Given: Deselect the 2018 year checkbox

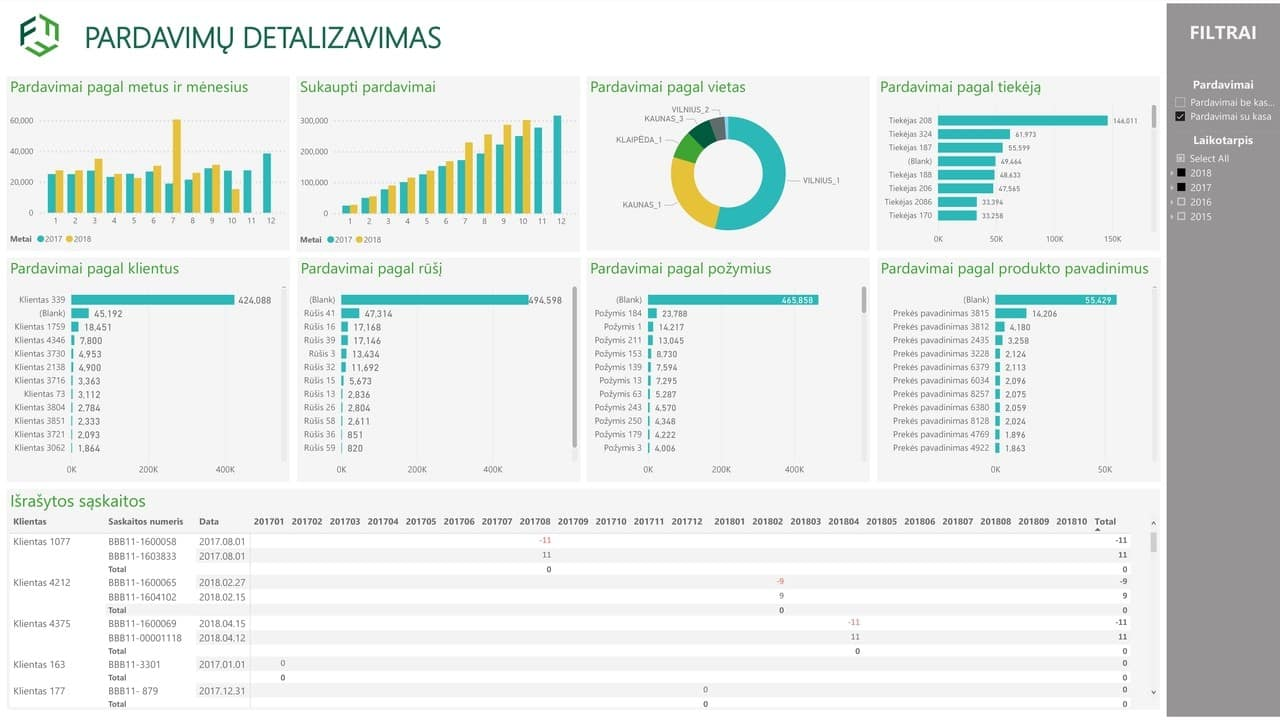Looking at the screenshot, I should [x=1181, y=173].
